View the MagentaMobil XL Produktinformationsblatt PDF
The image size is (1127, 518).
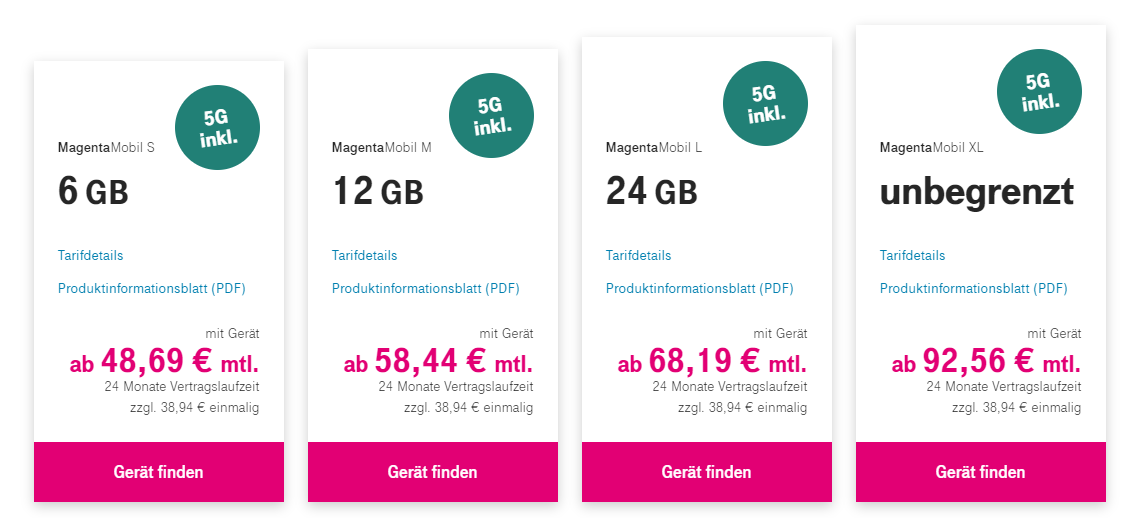click(974, 289)
